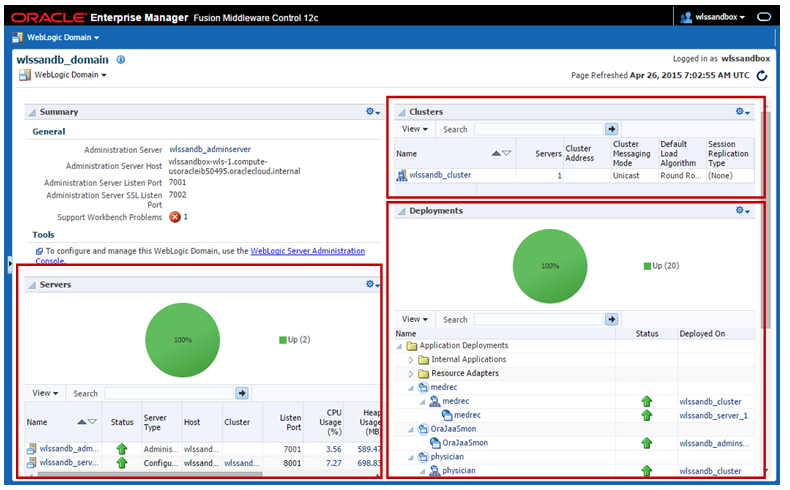Click the Support Workbench Problems error icon
This screenshot has width=790, height=490.
tap(175, 216)
